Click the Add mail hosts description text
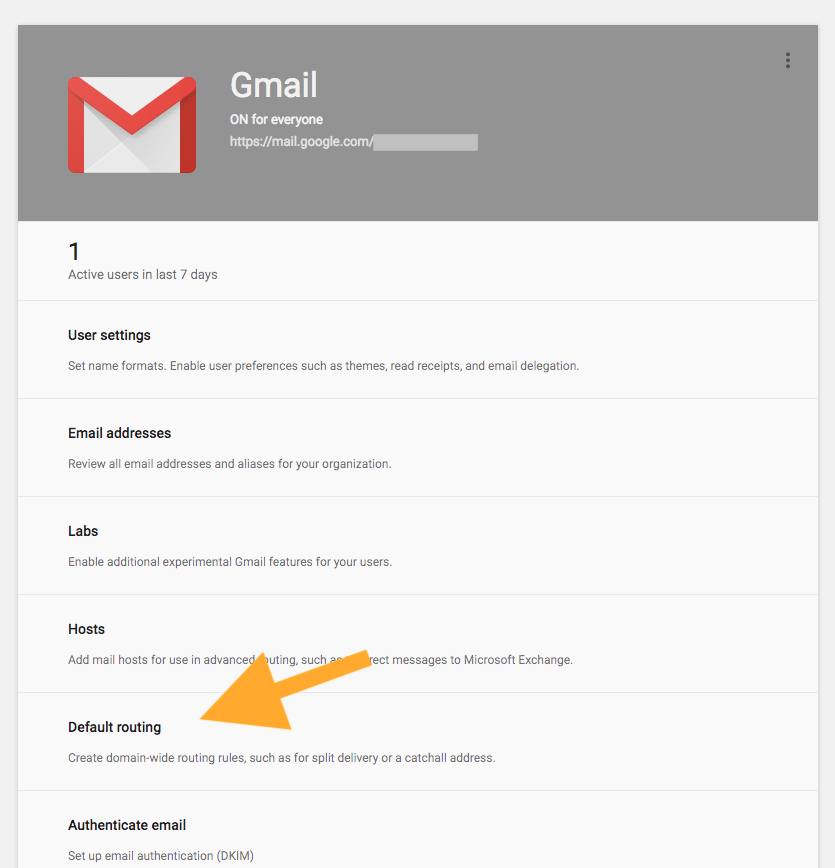Image resolution: width=835 pixels, height=868 pixels. (x=320, y=660)
